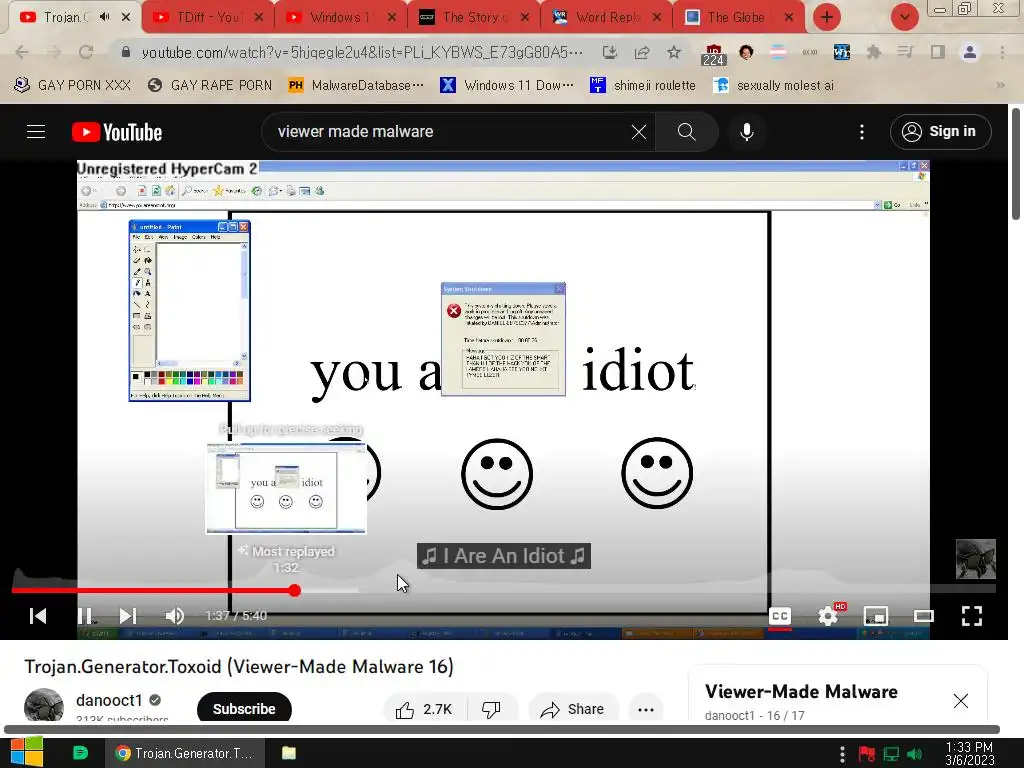Screen dimensions: 1024x768
Task: Switch to Windows 1 YouTube tab
Action: [x=340, y=18]
